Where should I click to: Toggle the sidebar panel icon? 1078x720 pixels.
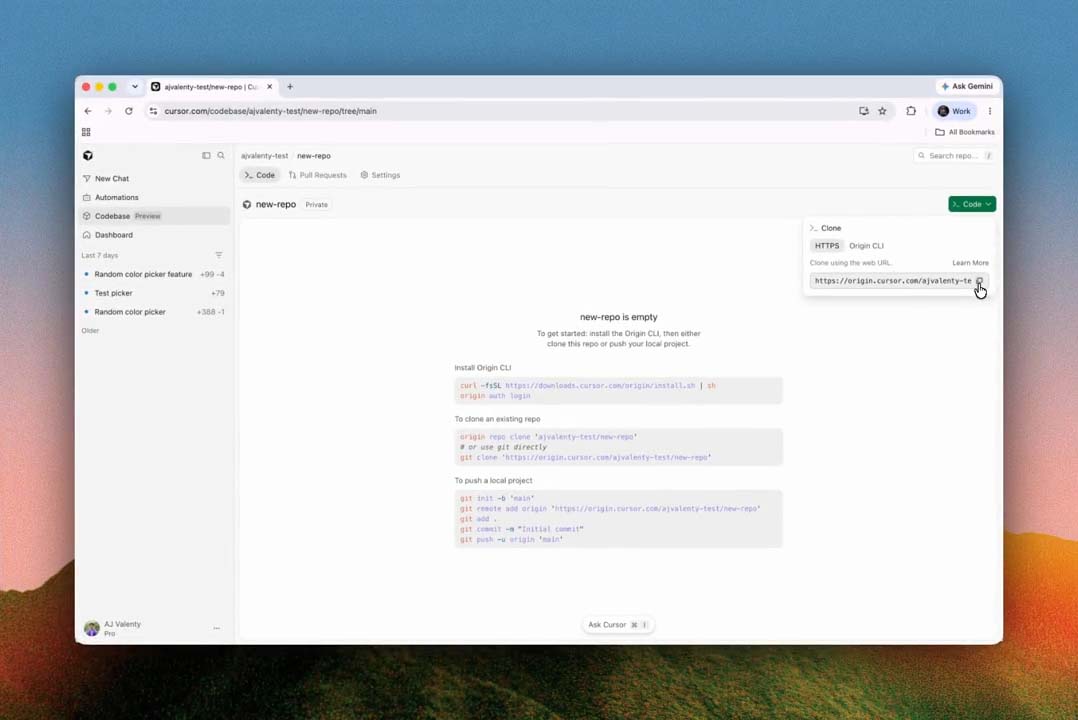tap(206, 155)
